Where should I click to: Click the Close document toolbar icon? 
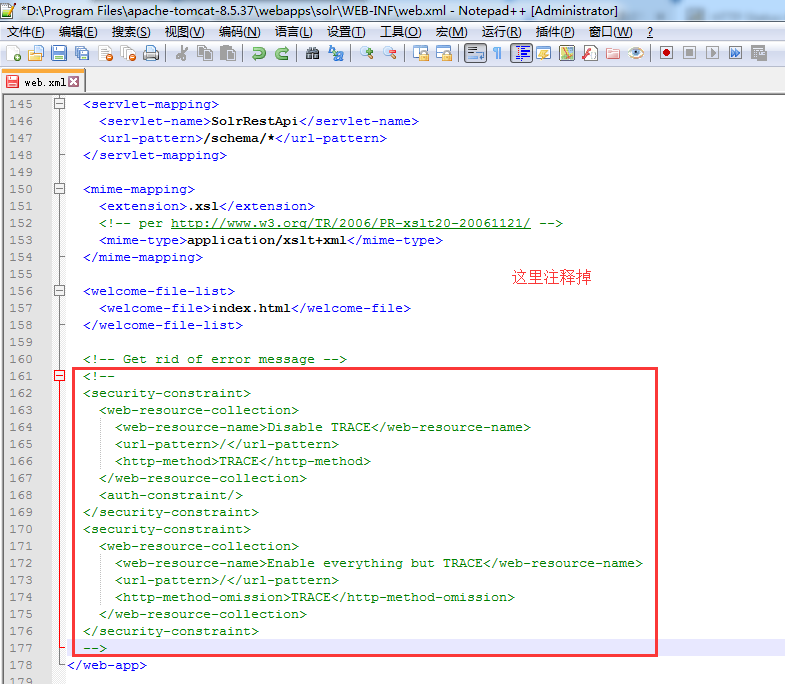click(x=105, y=53)
